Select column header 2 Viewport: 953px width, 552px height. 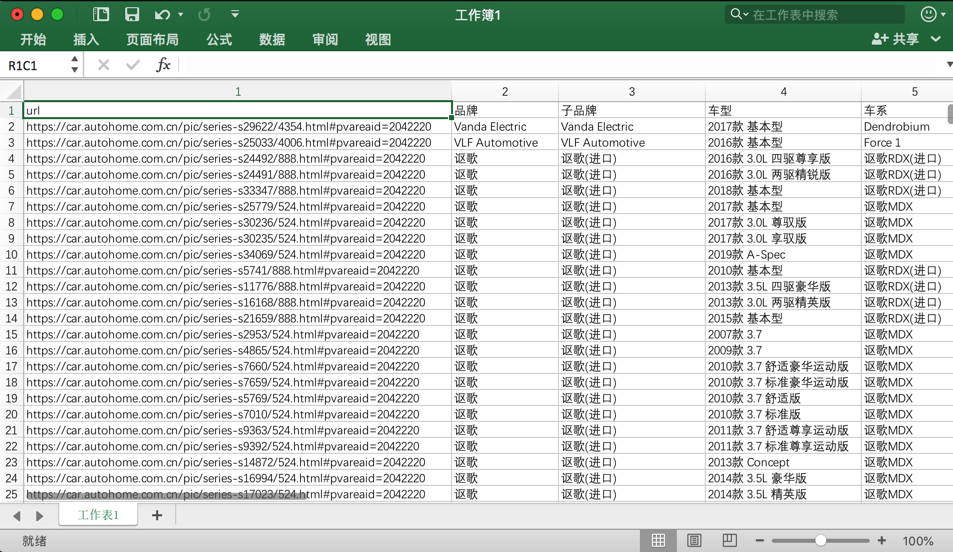click(505, 92)
